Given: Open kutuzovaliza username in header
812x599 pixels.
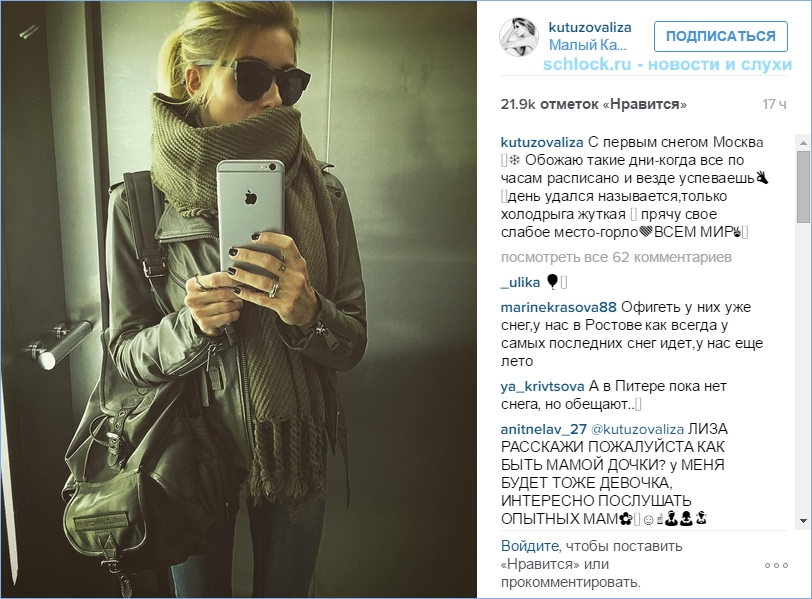Looking at the screenshot, I should 590,27.
